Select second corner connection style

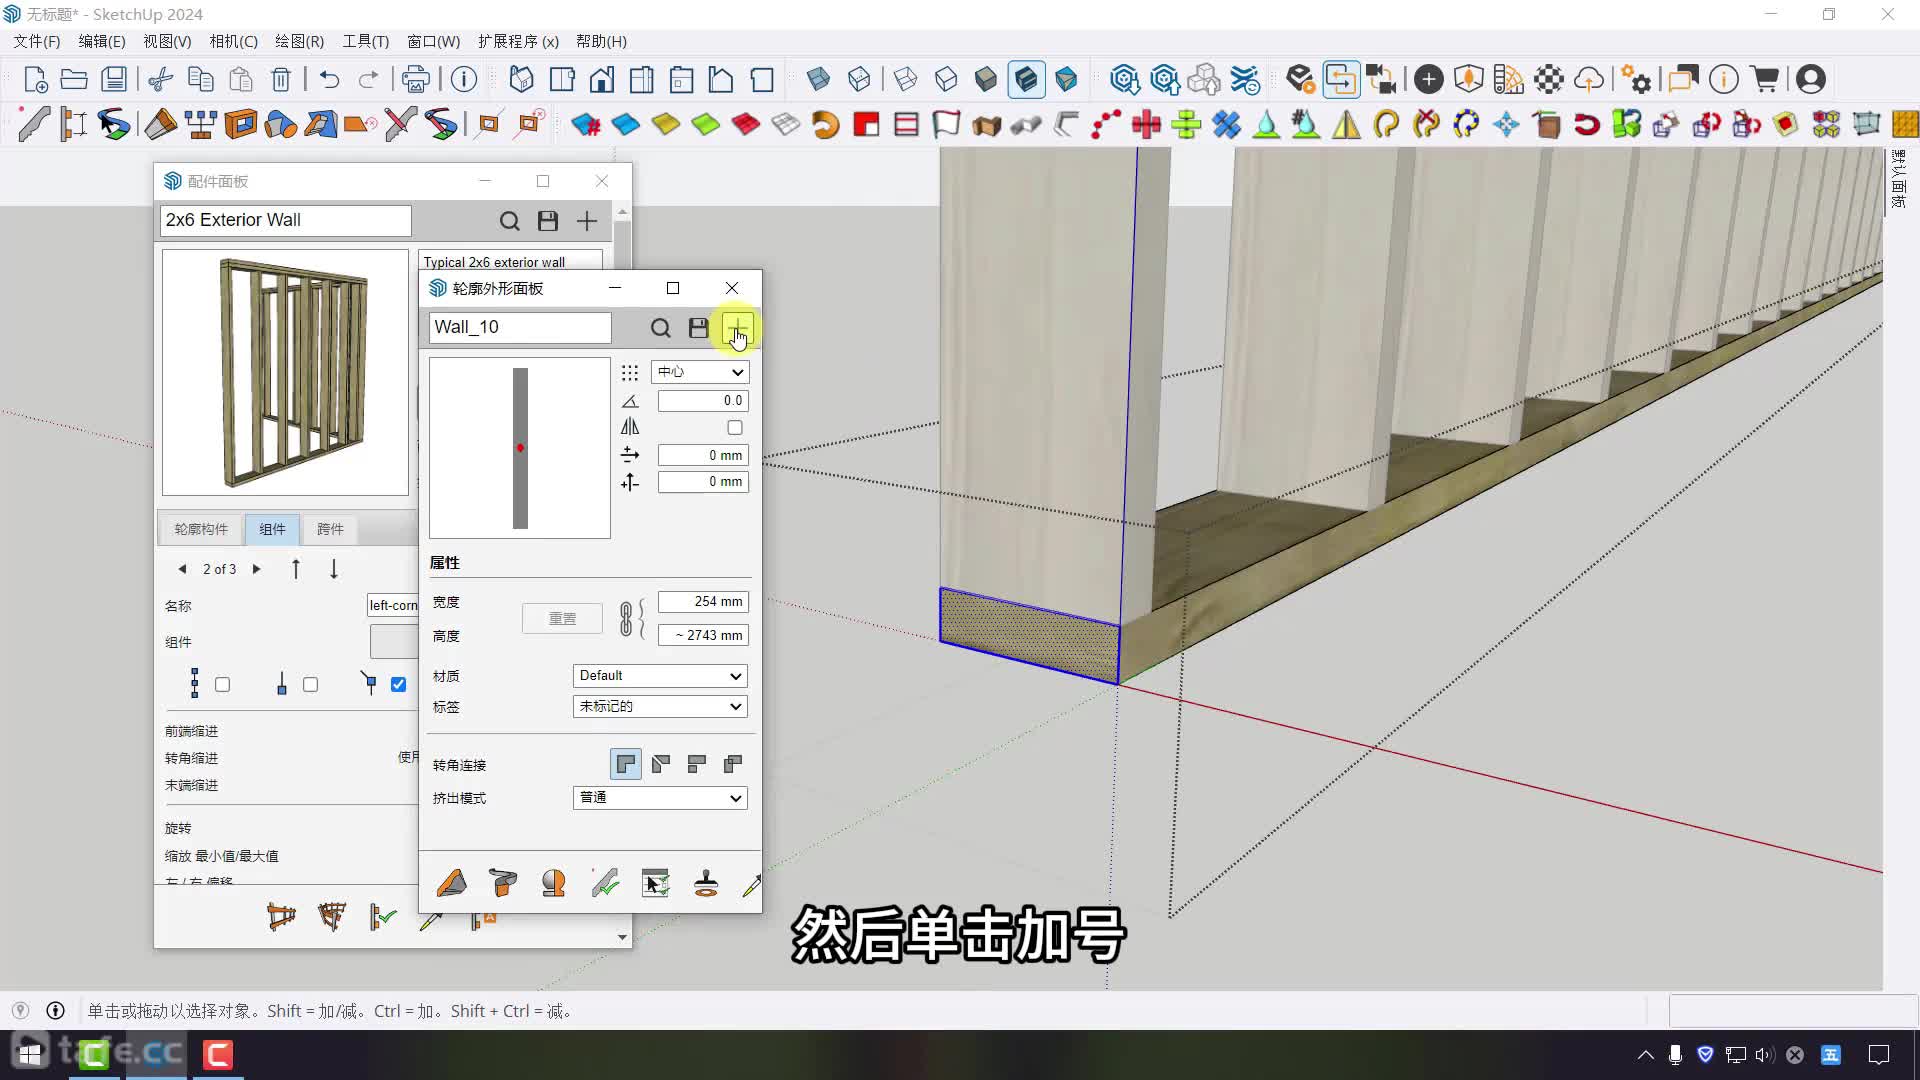(661, 764)
